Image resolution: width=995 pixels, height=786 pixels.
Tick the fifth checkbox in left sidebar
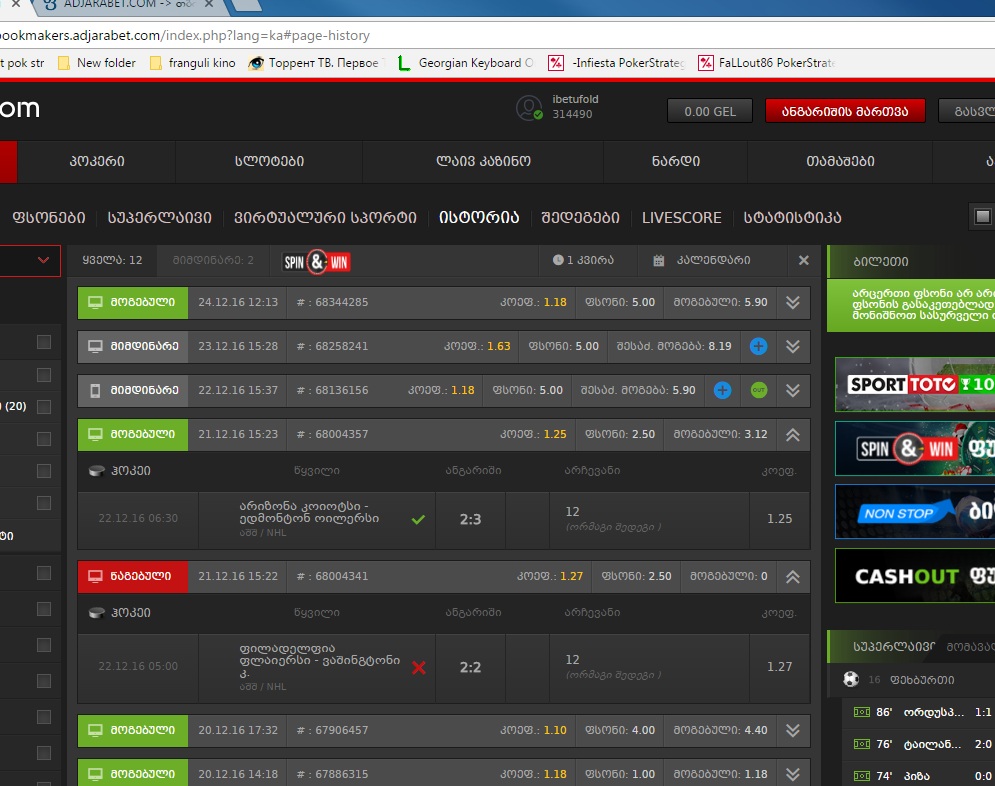(x=44, y=471)
